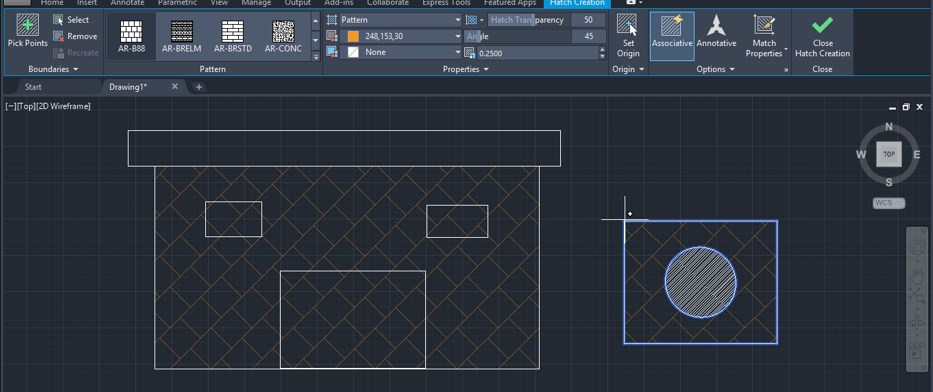Open the WCS coordinate system dropdown
The image size is (933, 392).
tap(889, 203)
